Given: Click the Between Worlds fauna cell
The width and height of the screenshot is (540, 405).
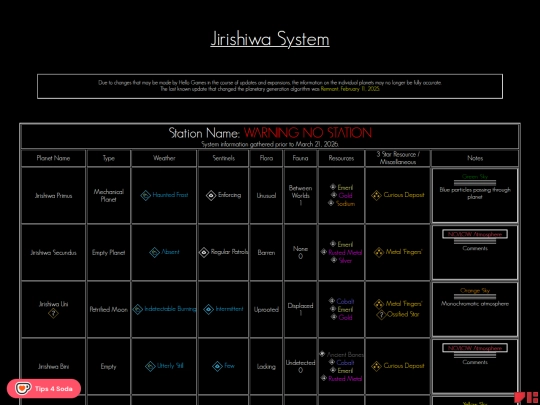Looking at the screenshot, I should [300, 196].
